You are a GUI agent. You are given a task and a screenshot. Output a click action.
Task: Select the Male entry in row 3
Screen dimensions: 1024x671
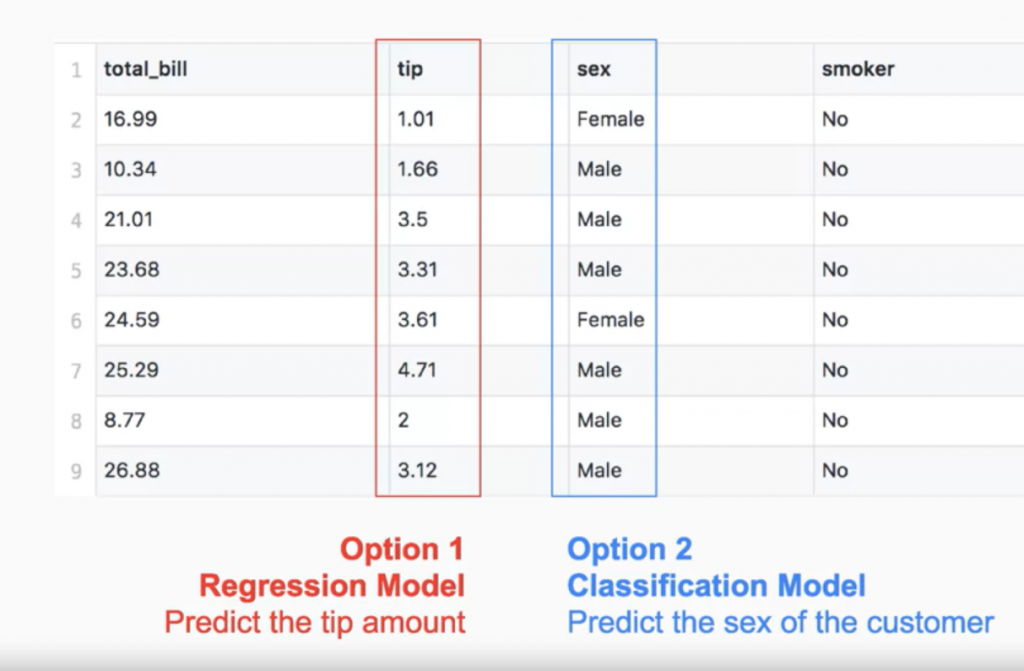pyautogui.click(x=600, y=169)
